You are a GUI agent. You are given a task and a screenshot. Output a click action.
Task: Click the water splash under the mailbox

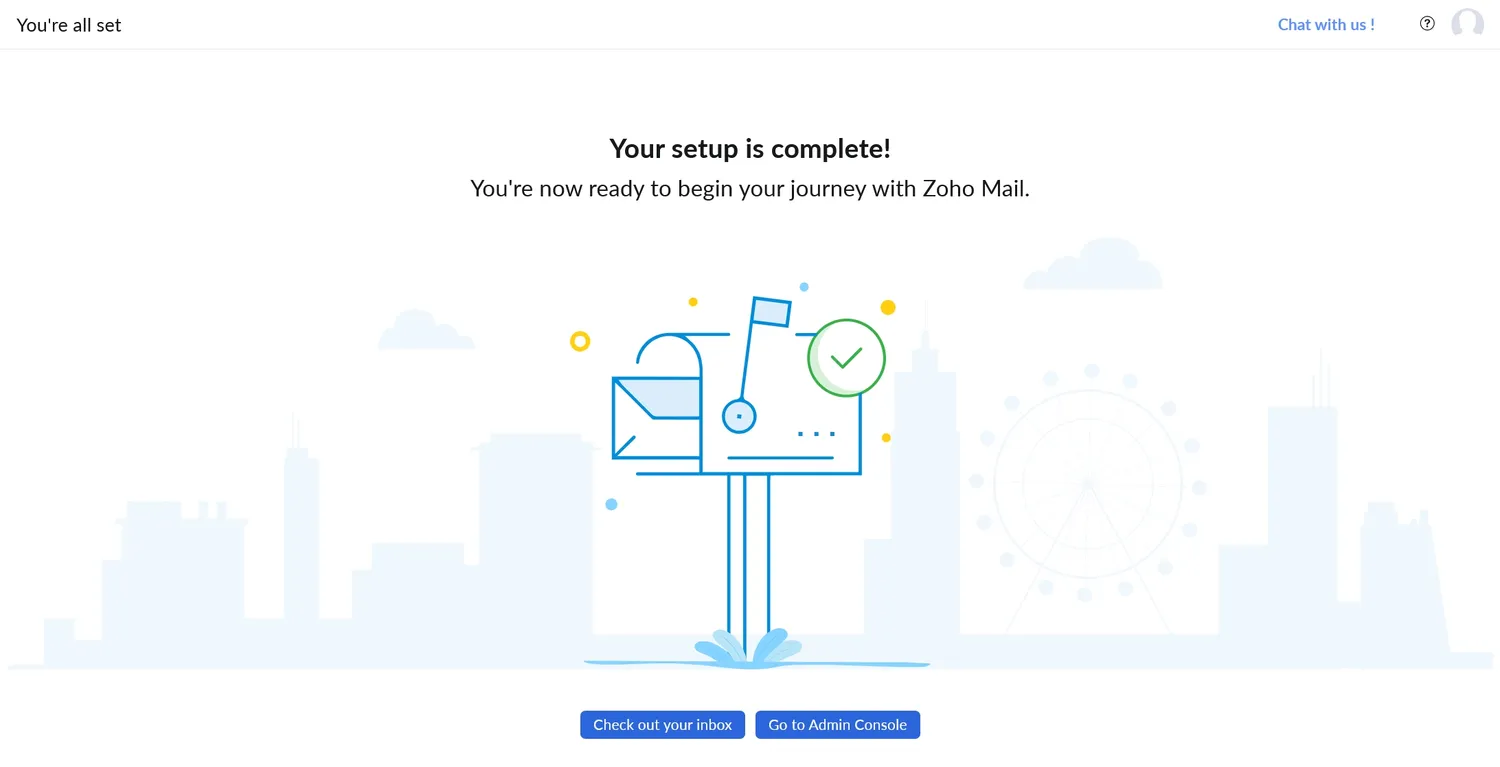748,648
